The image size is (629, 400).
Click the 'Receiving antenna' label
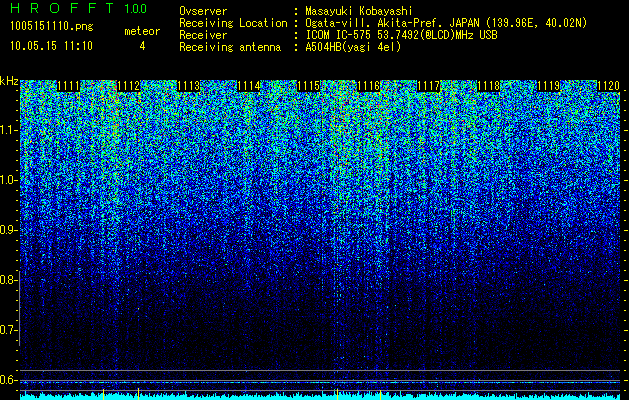230,47
